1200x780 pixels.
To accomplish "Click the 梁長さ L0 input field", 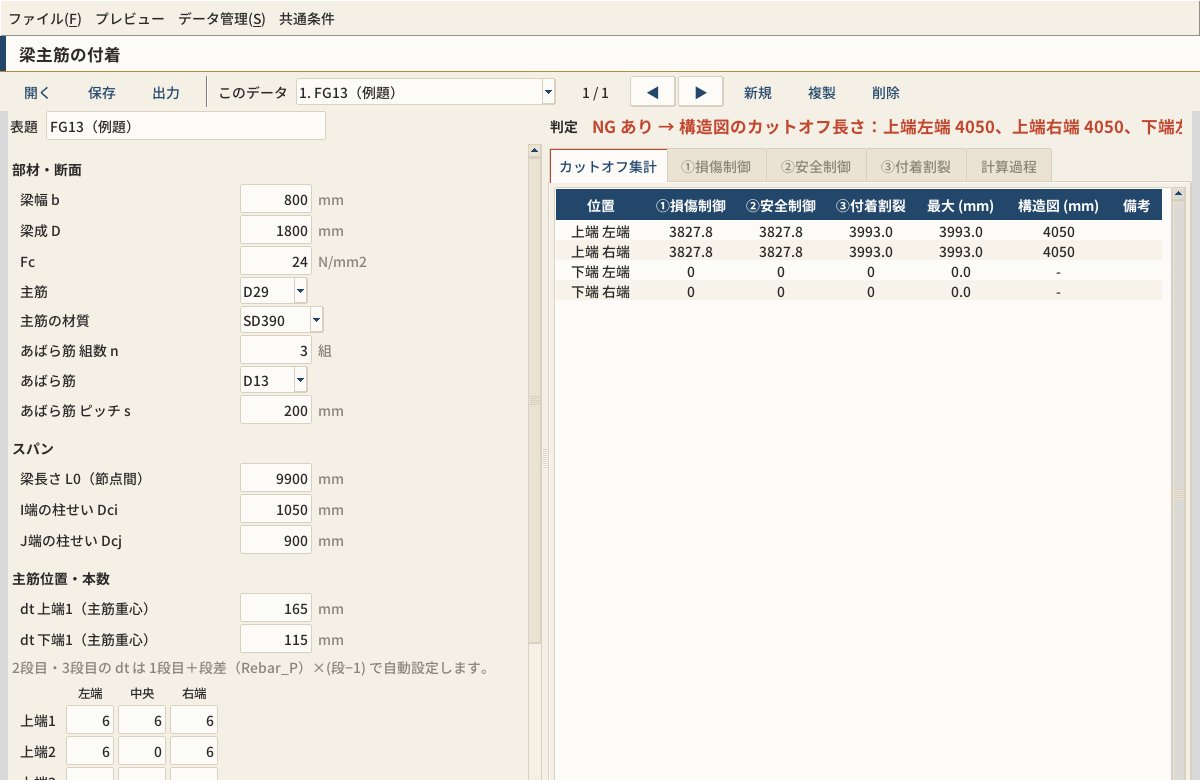I will click(276, 479).
